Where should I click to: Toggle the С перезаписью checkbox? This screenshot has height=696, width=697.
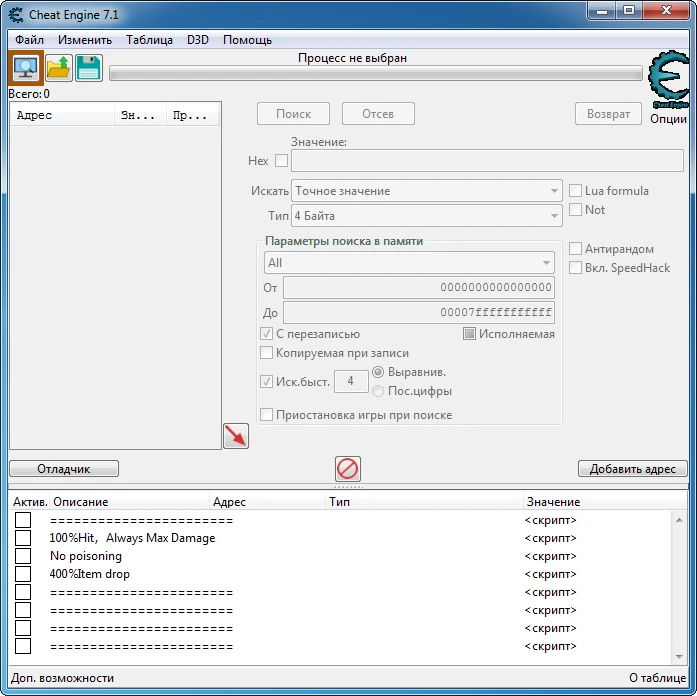266,334
